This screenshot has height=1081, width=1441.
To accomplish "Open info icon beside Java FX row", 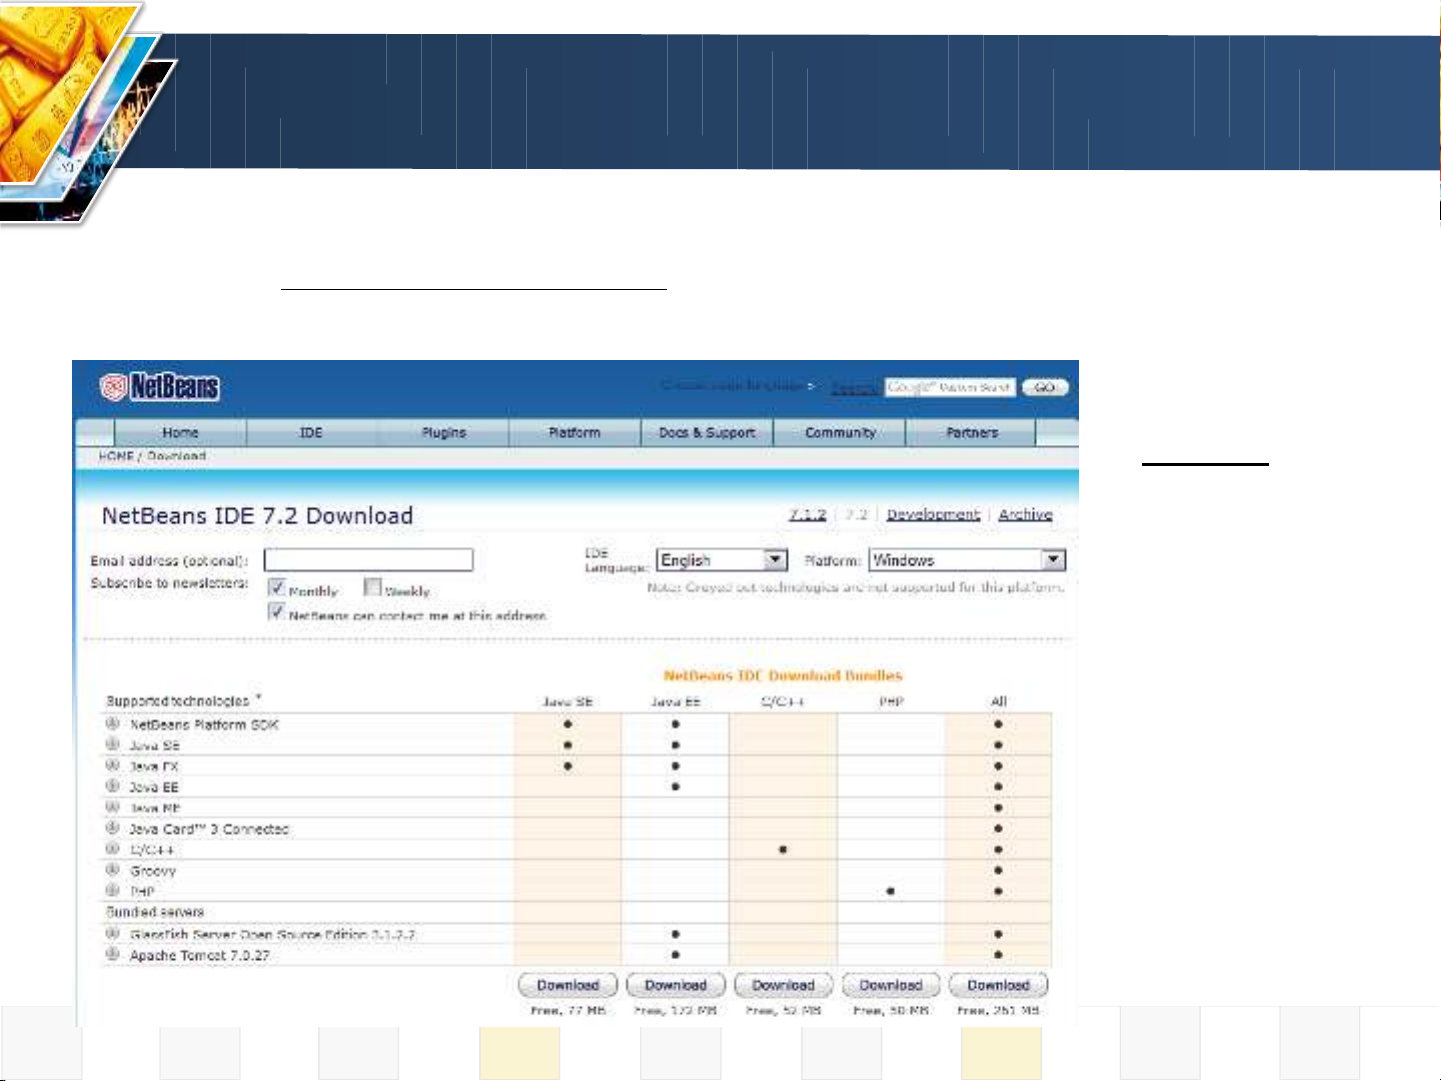I will tap(113, 765).
